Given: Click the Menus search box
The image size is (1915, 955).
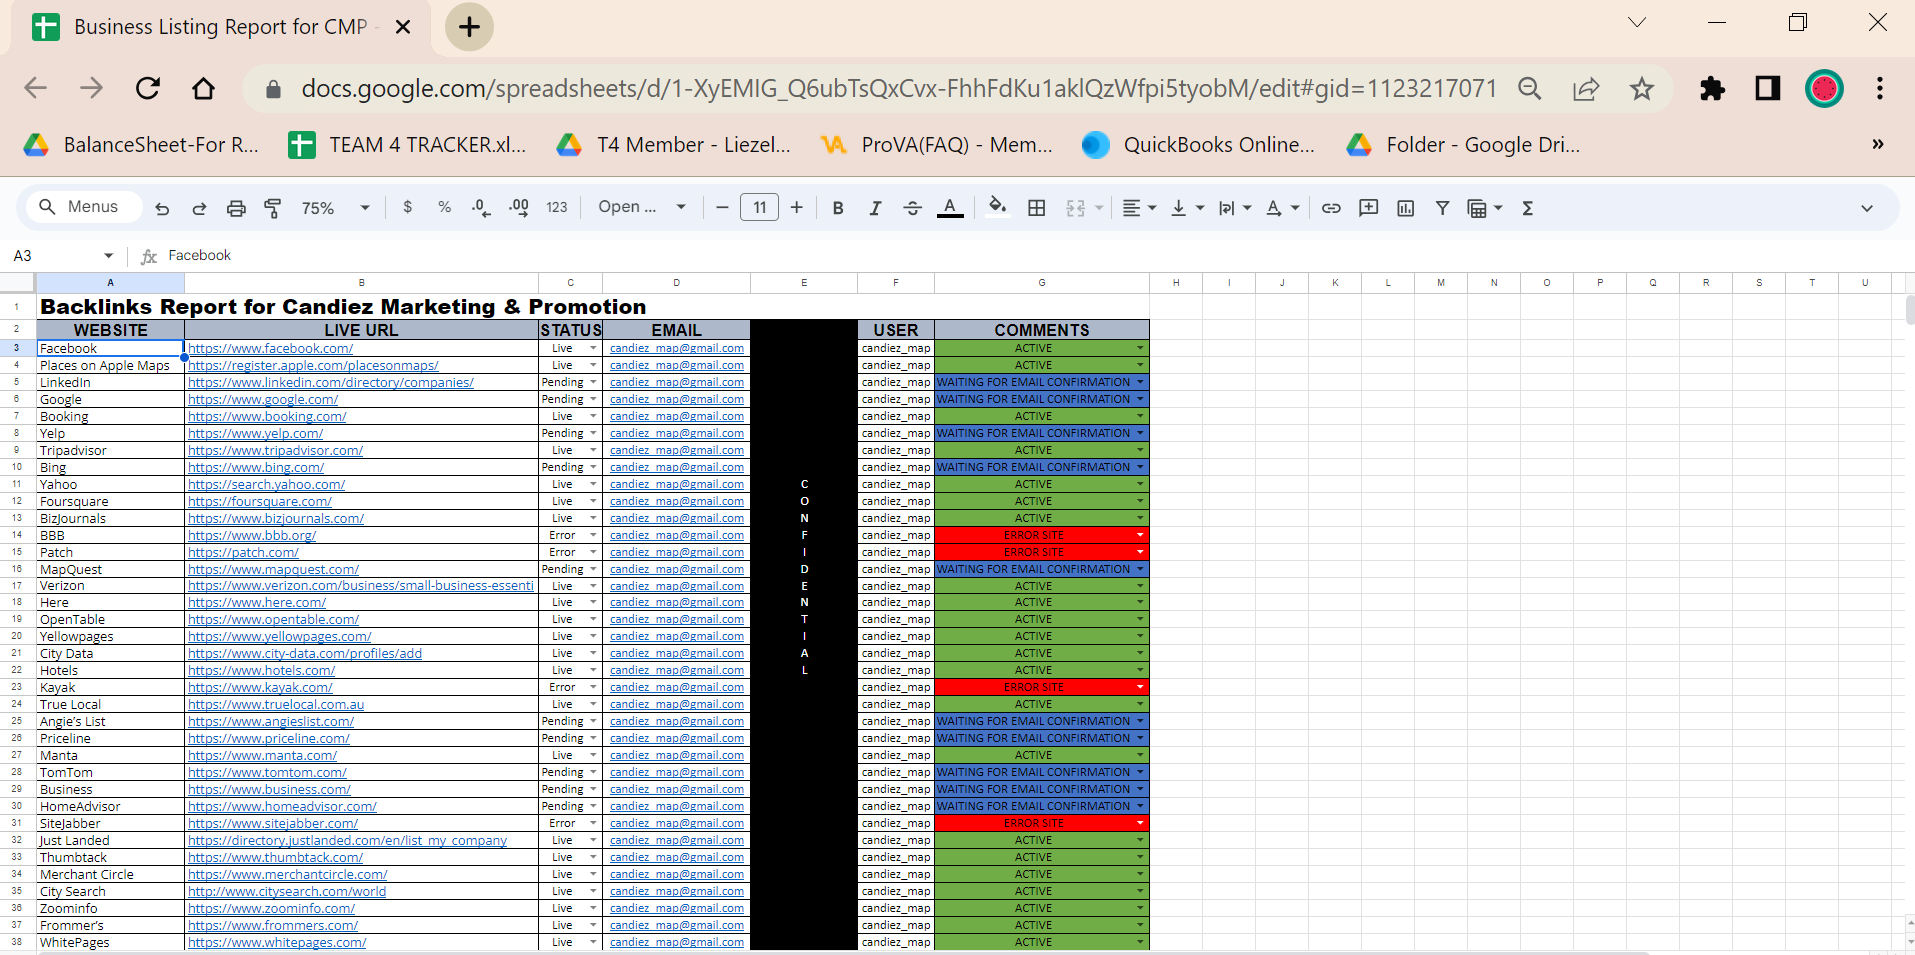Looking at the screenshot, I should 84,207.
